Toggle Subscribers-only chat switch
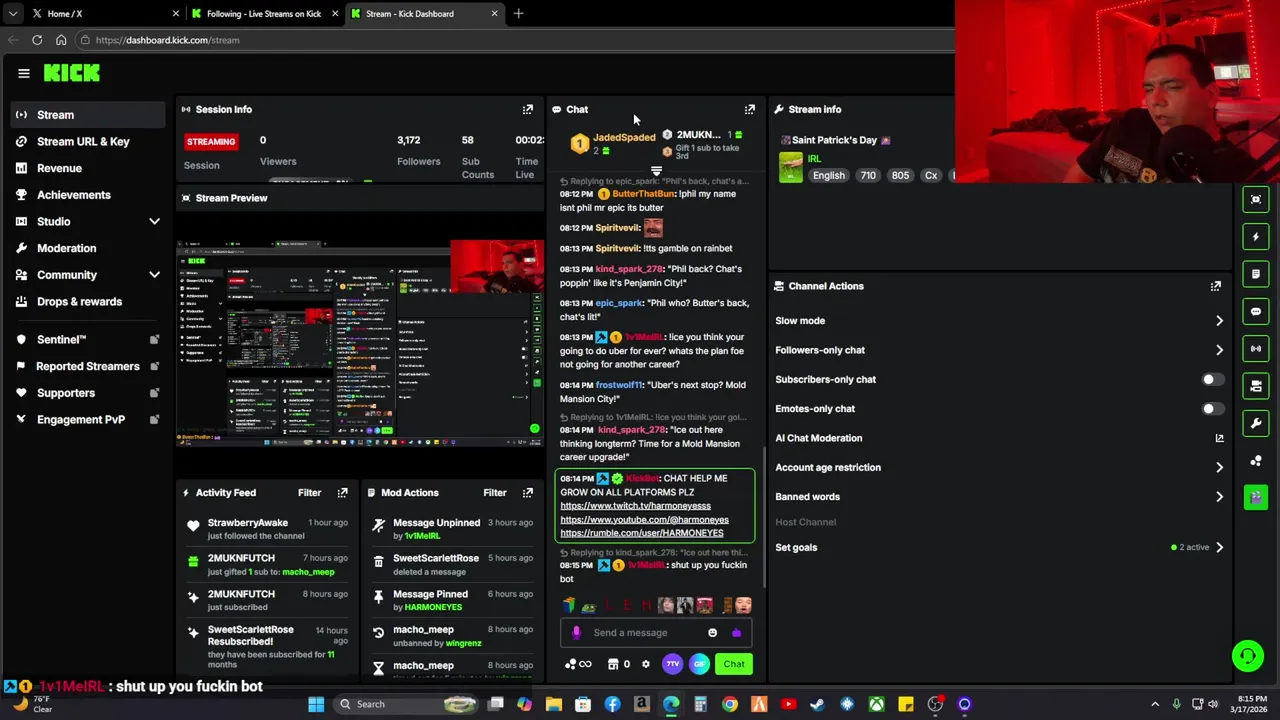Screen dimensions: 1280x720 coord(1211,379)
